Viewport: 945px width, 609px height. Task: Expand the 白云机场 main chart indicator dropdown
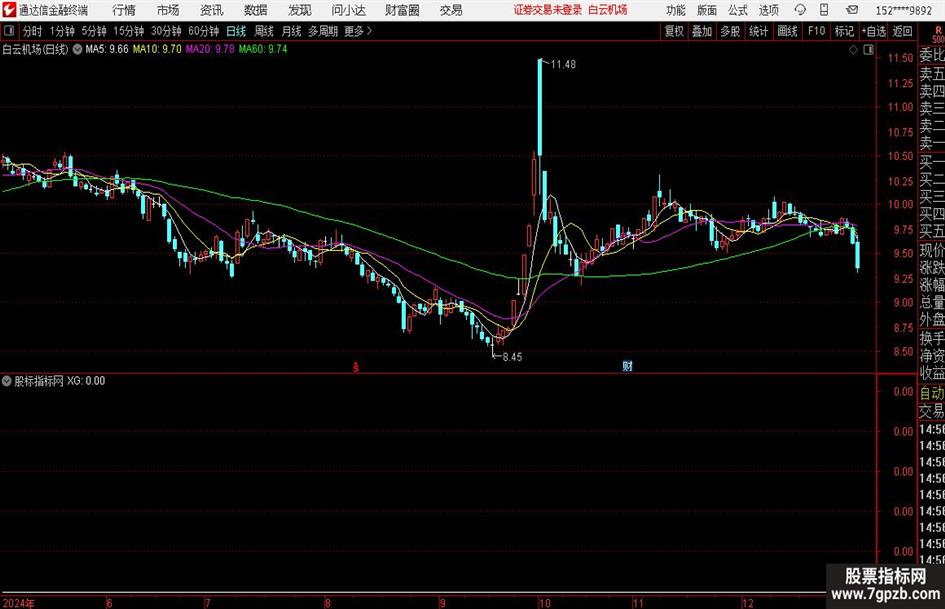point(77,49)
